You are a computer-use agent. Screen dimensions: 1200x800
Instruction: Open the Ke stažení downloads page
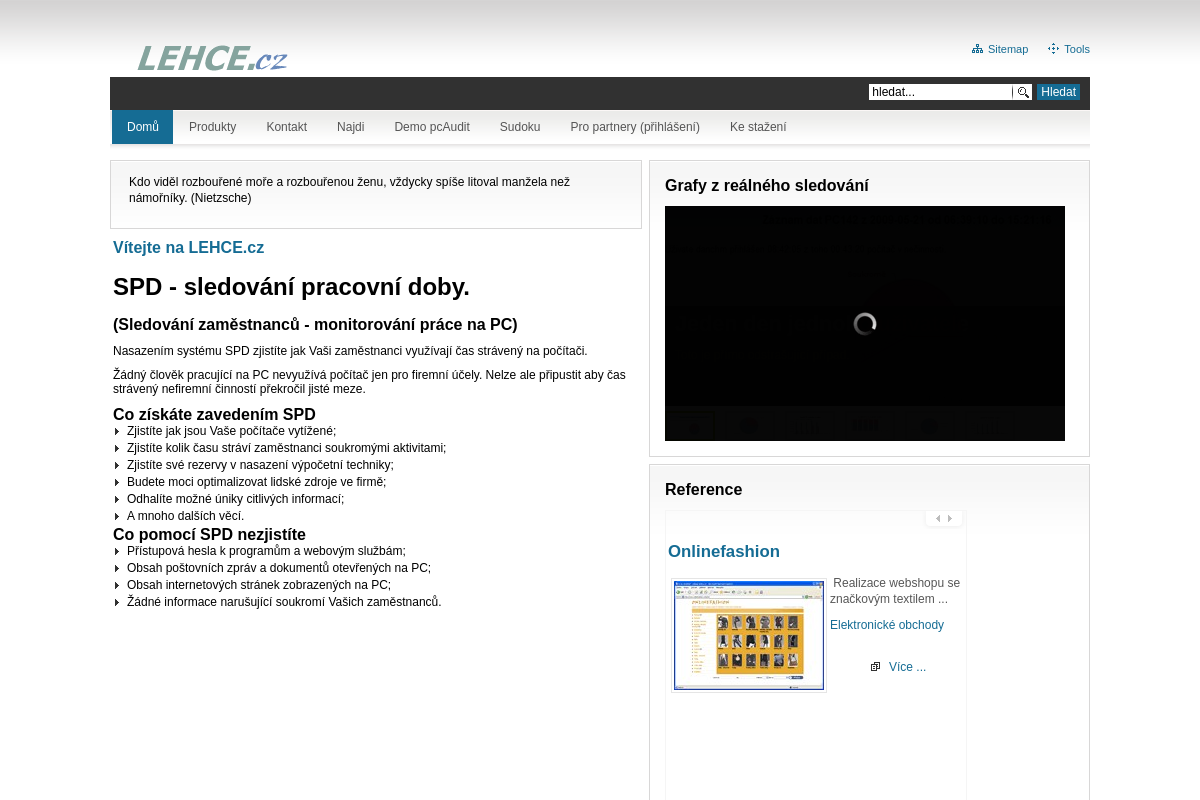(x=758, y=127)
